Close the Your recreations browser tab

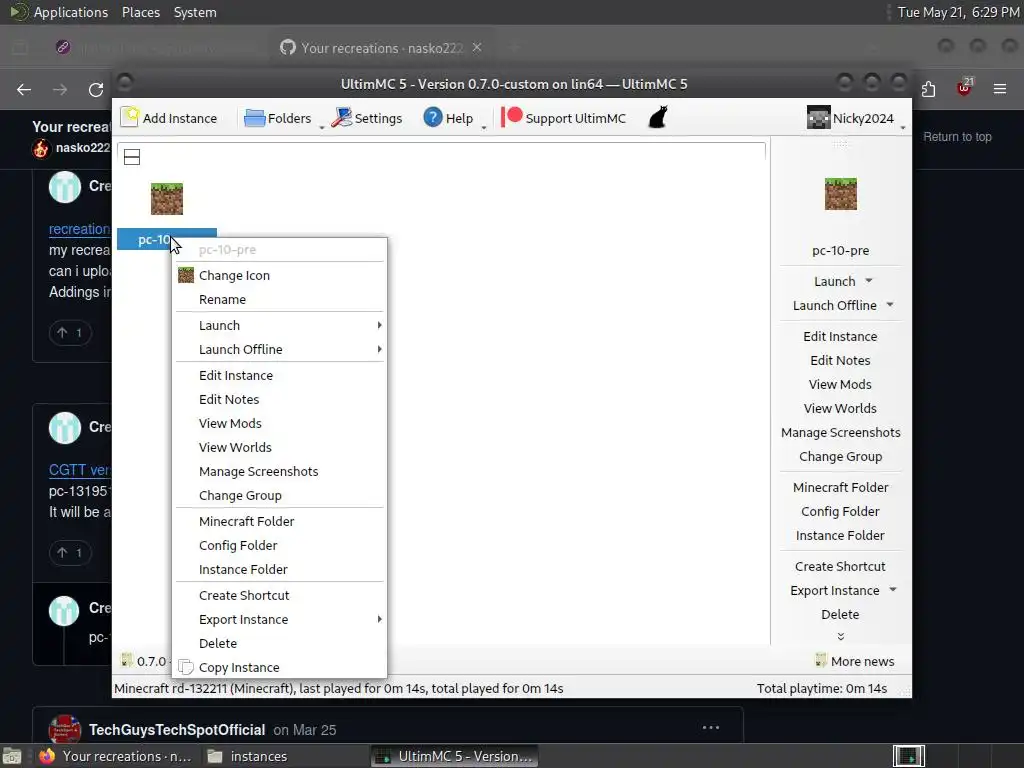[477, 48]
